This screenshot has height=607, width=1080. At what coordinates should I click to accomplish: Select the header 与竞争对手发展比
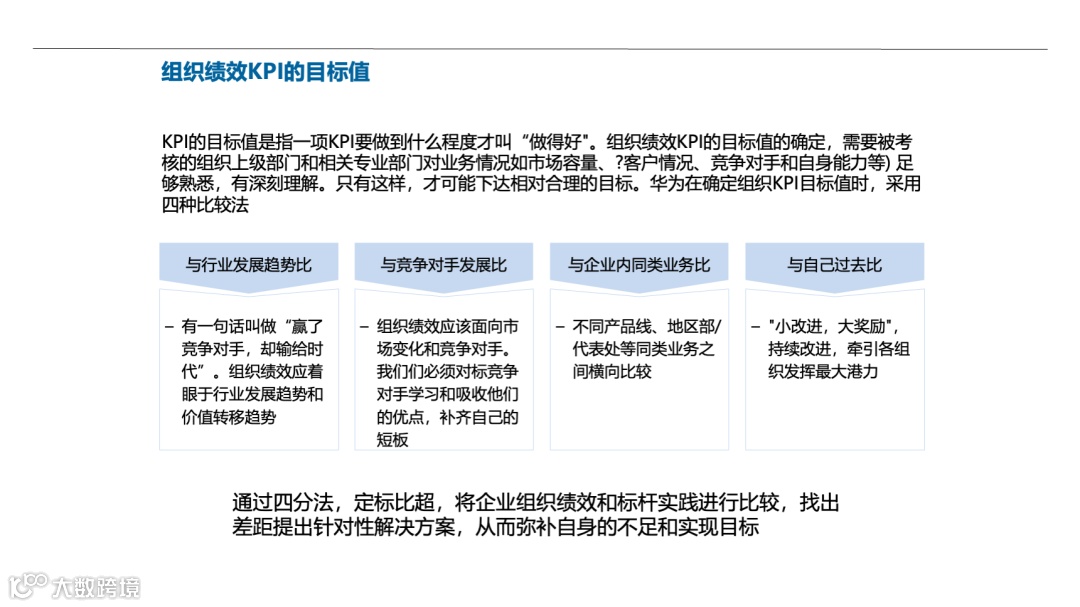(x=444, y=265)
